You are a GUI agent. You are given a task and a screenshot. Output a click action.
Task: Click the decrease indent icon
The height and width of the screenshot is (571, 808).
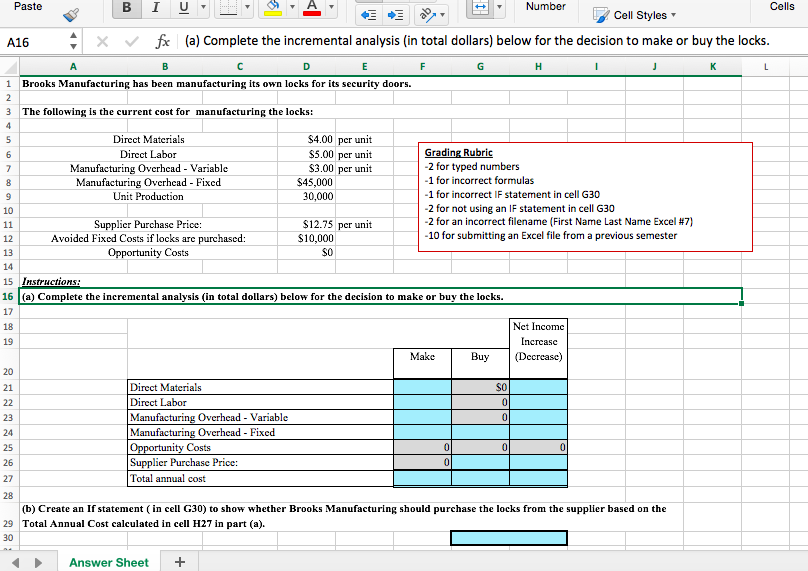(x=368, y=15)
